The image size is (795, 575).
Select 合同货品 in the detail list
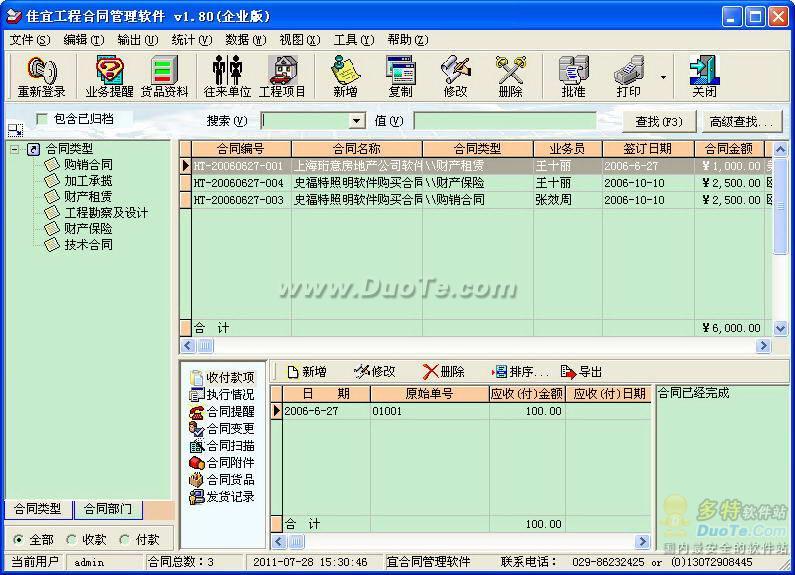tap(223, 480)
